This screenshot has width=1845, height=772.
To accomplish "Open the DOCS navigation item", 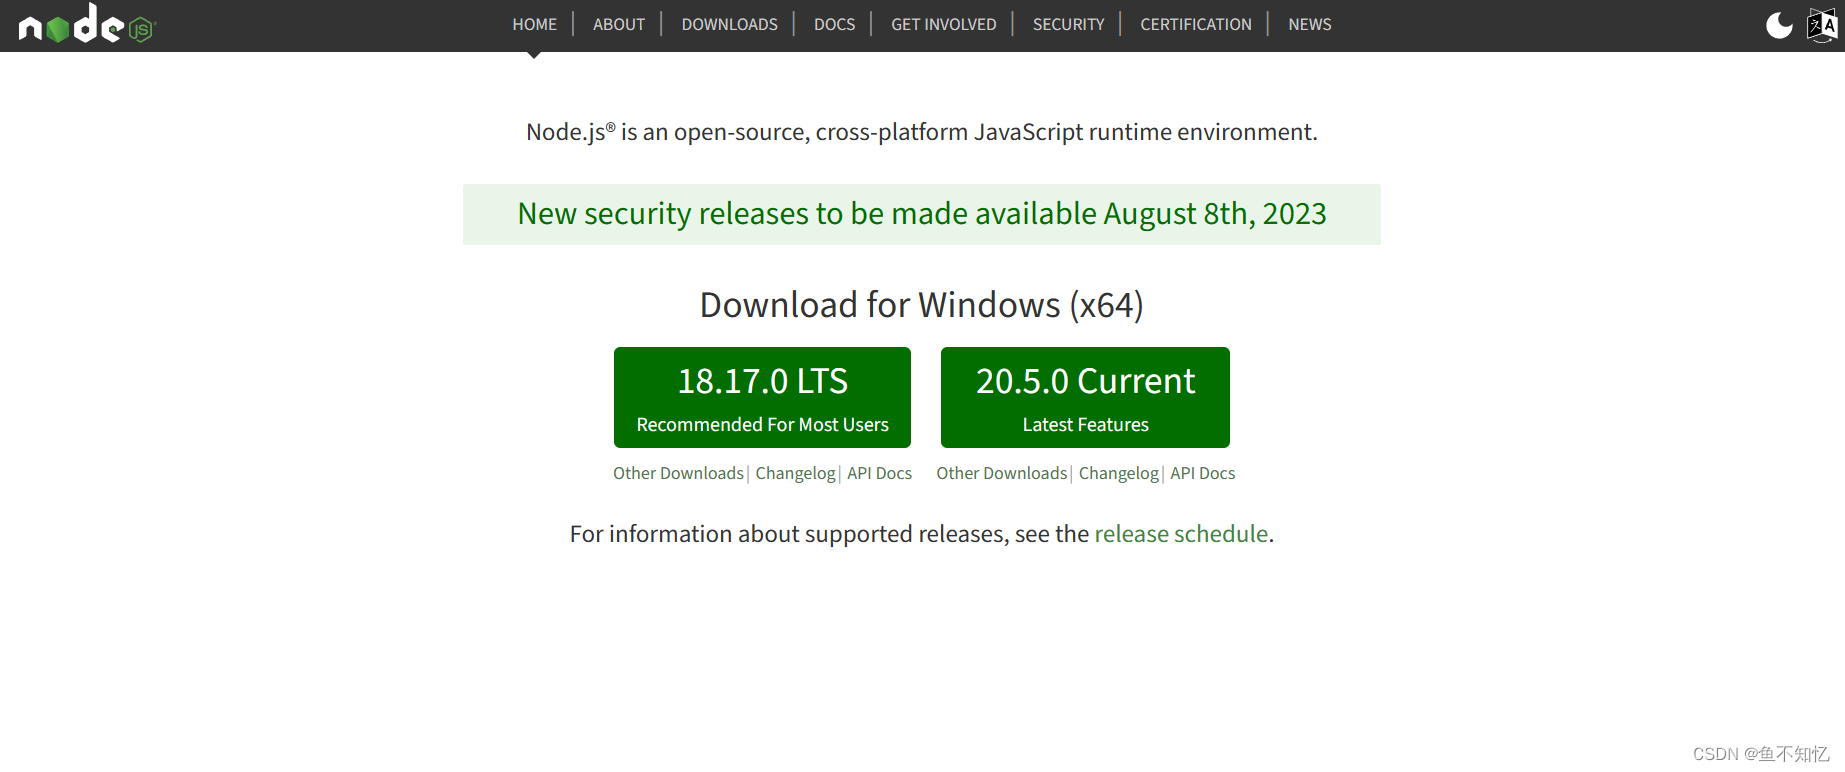I will coord(834,24).
